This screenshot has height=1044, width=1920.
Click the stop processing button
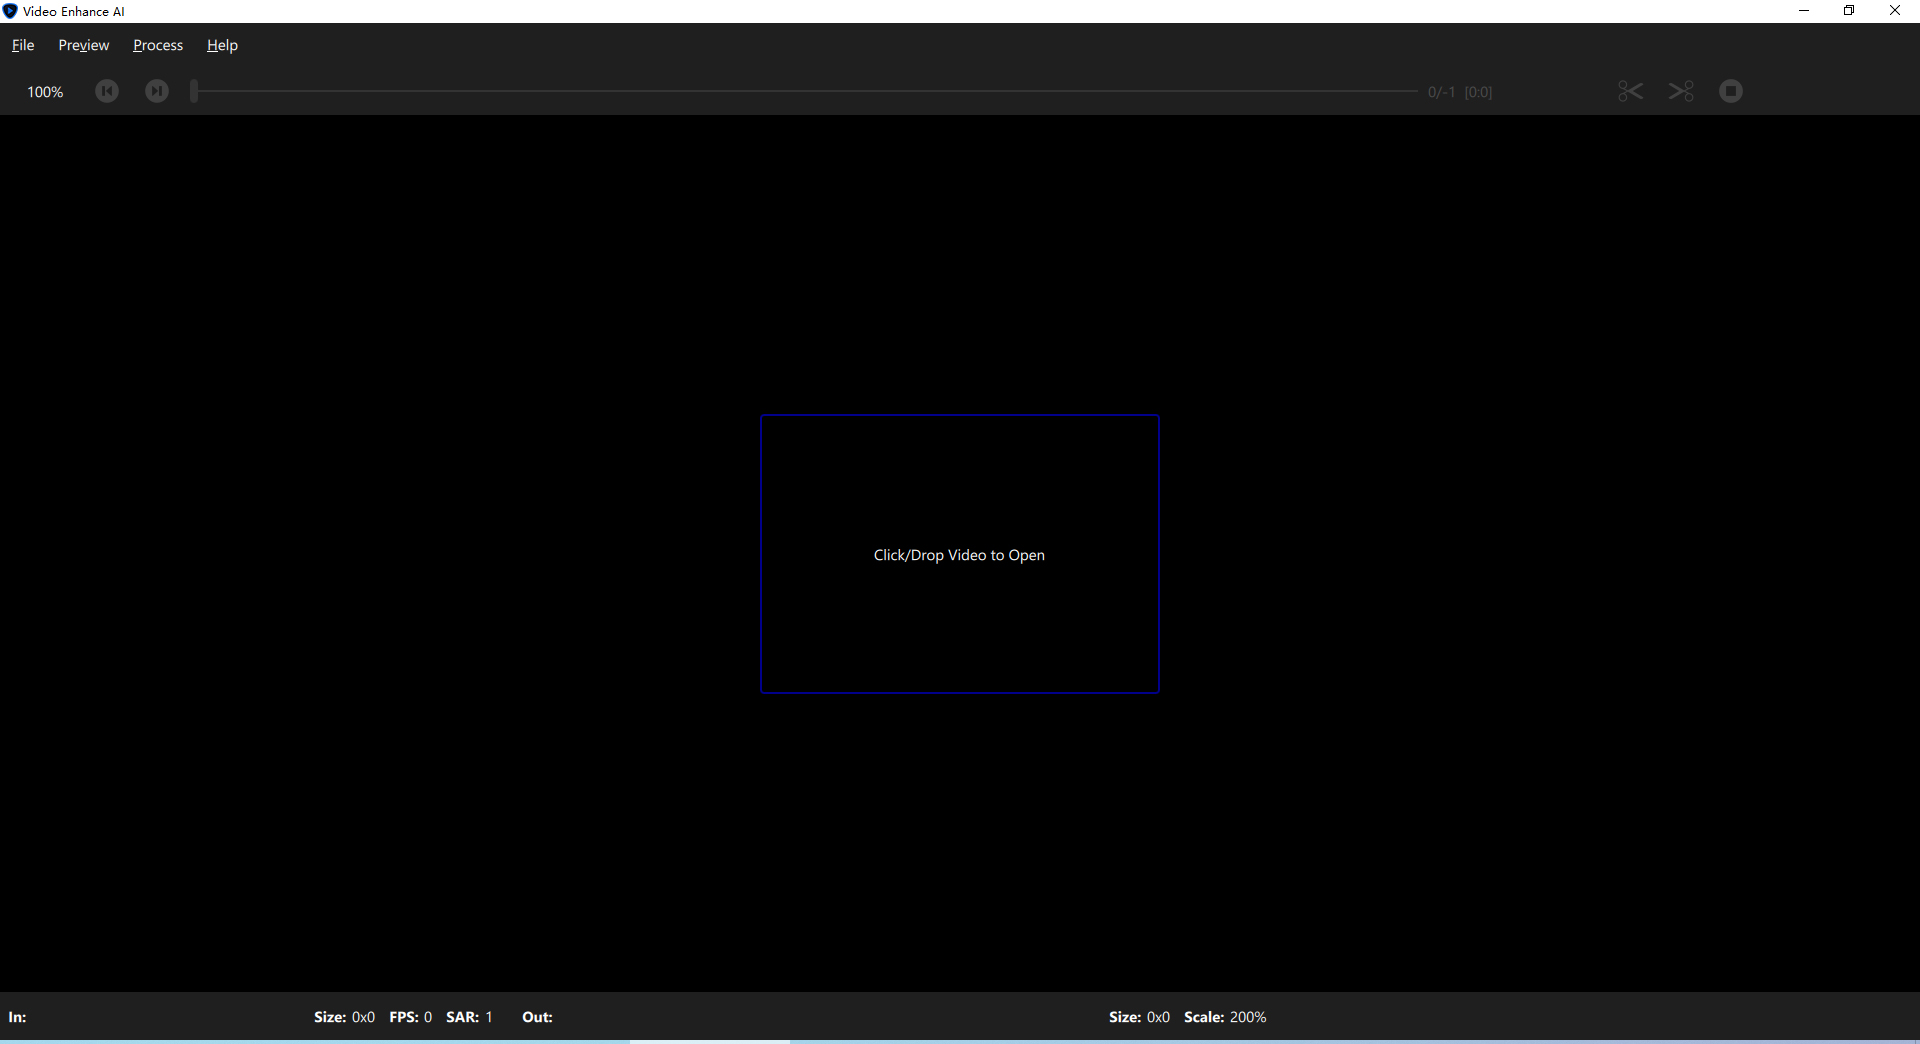(1731, 91)
